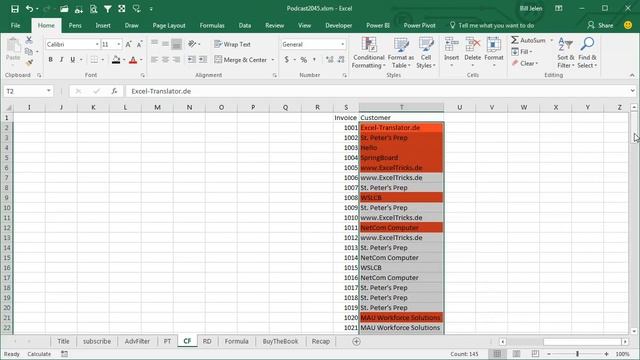
Task: Click Tell me what you want to do
Action: pyautogui.click(x=492, y=25)
